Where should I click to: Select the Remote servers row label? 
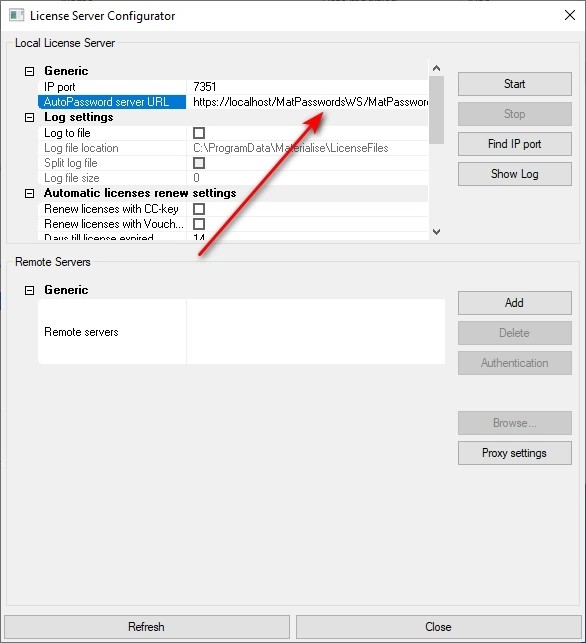(81, 332)
